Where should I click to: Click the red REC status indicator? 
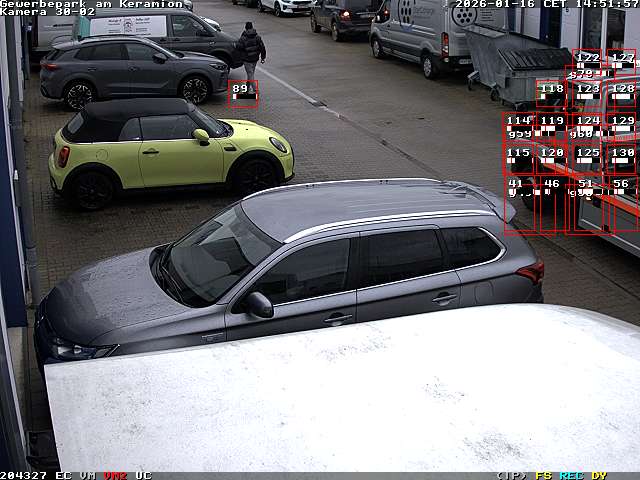pyautogui.click(x=572, y=475)
